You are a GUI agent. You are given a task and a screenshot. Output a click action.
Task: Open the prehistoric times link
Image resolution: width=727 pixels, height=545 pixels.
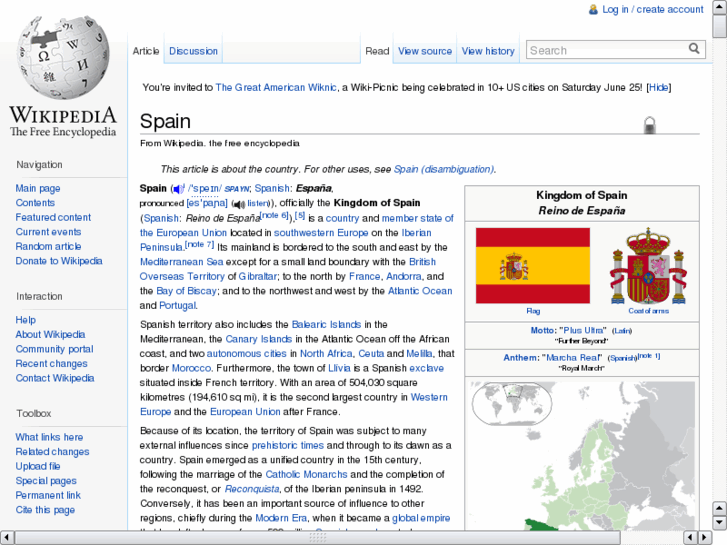[x=287, y=445]
